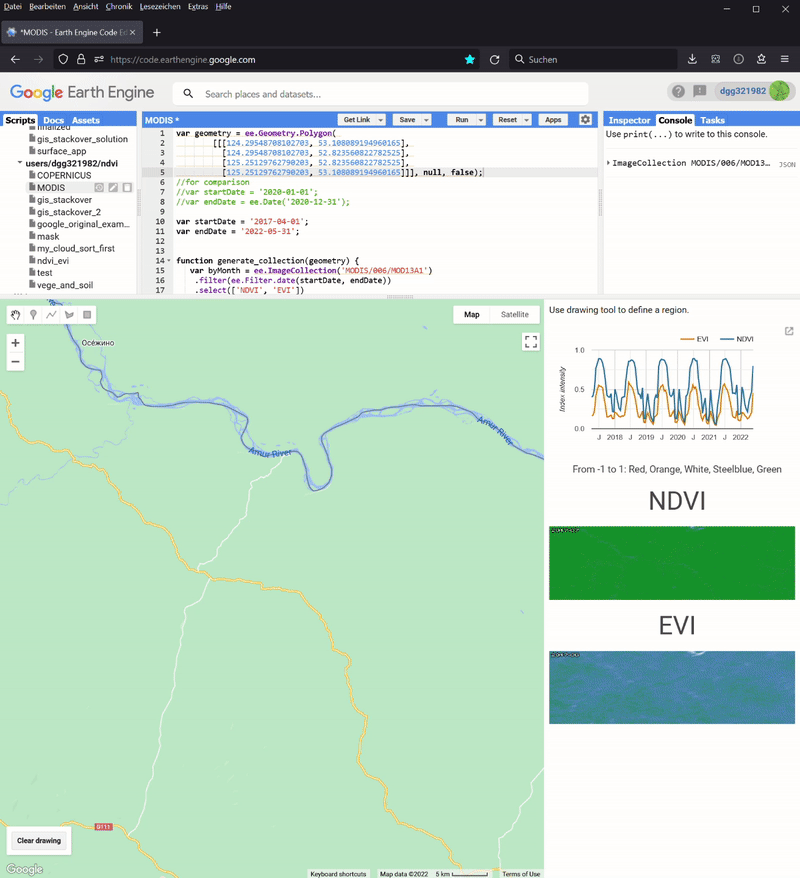Viewport: 800px width, 878px height.
Task: Switch to the Inspector tab
Action: 629,120
